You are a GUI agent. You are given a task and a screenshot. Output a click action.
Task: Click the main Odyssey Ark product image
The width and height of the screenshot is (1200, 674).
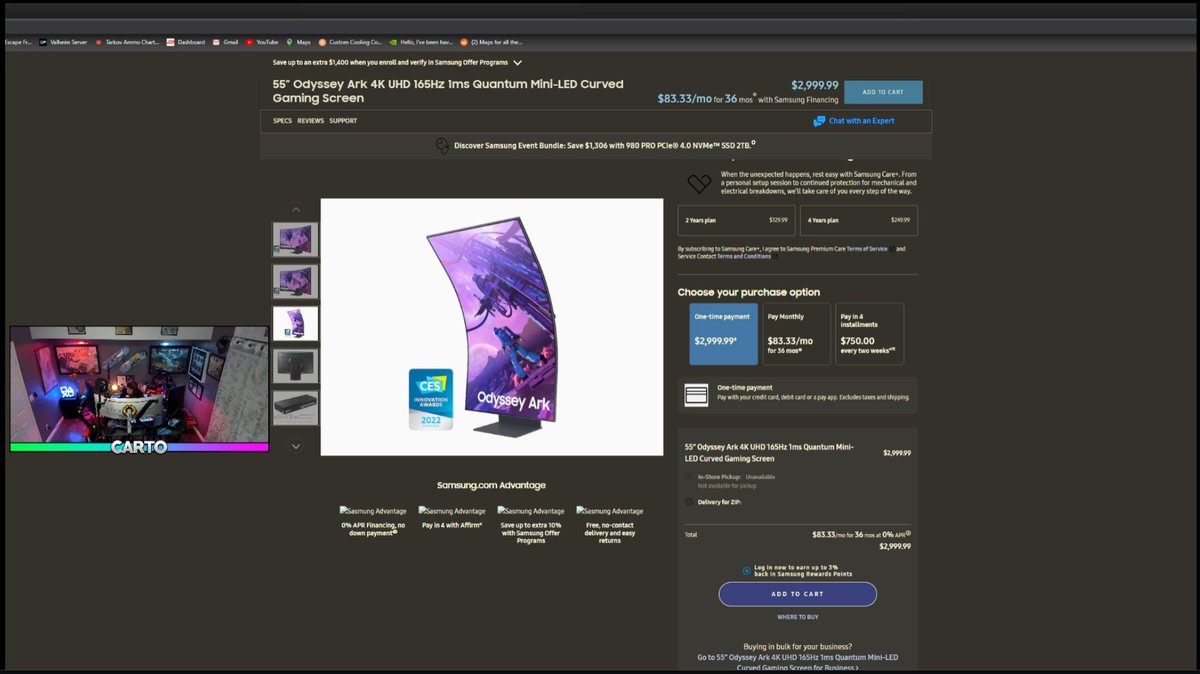(492, 327)
